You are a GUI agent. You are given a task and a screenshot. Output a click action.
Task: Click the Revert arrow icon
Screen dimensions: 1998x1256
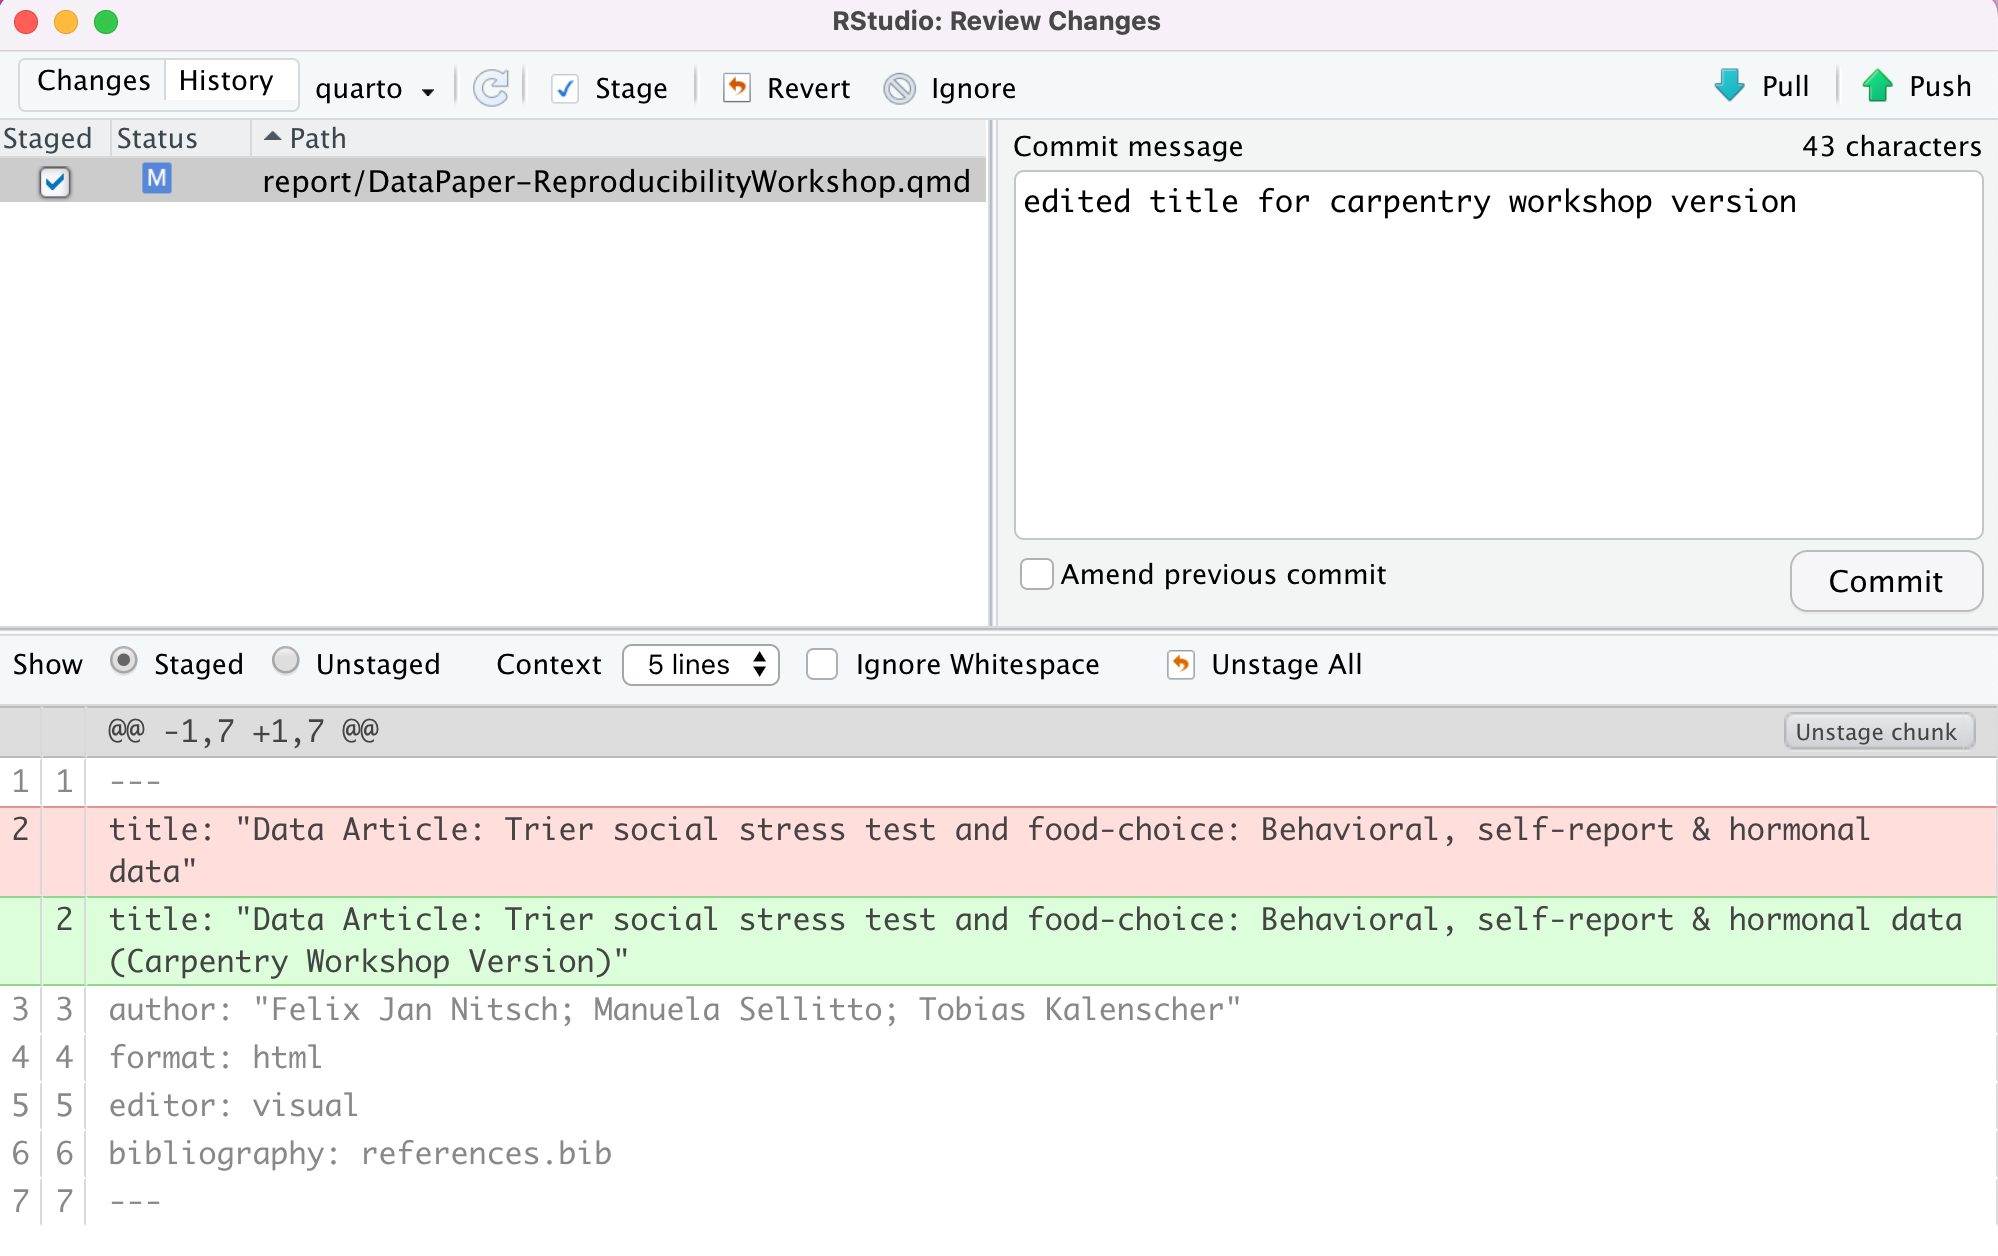[x=737, y=88]
